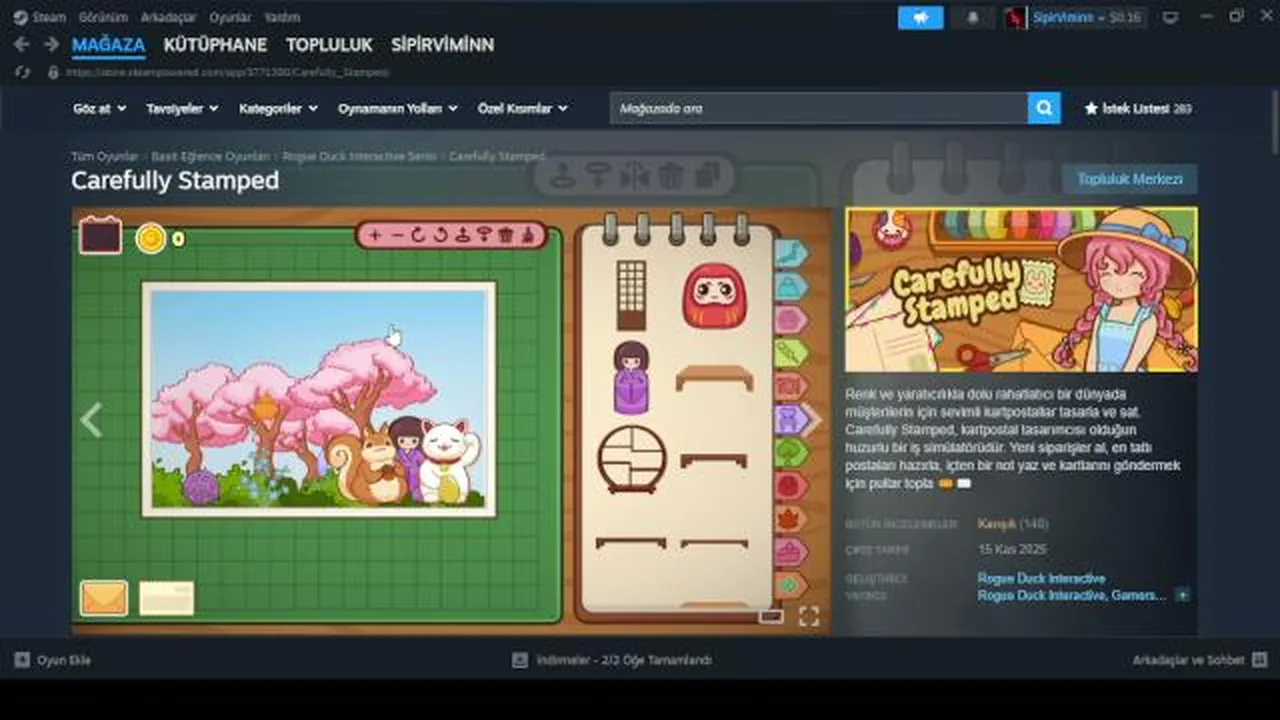Image resolution: width=1280 pixels, height=720 pixels.
Task: Open the account name and wallet dropdown
Action: pyautogui.click(x=1087, y=18)
